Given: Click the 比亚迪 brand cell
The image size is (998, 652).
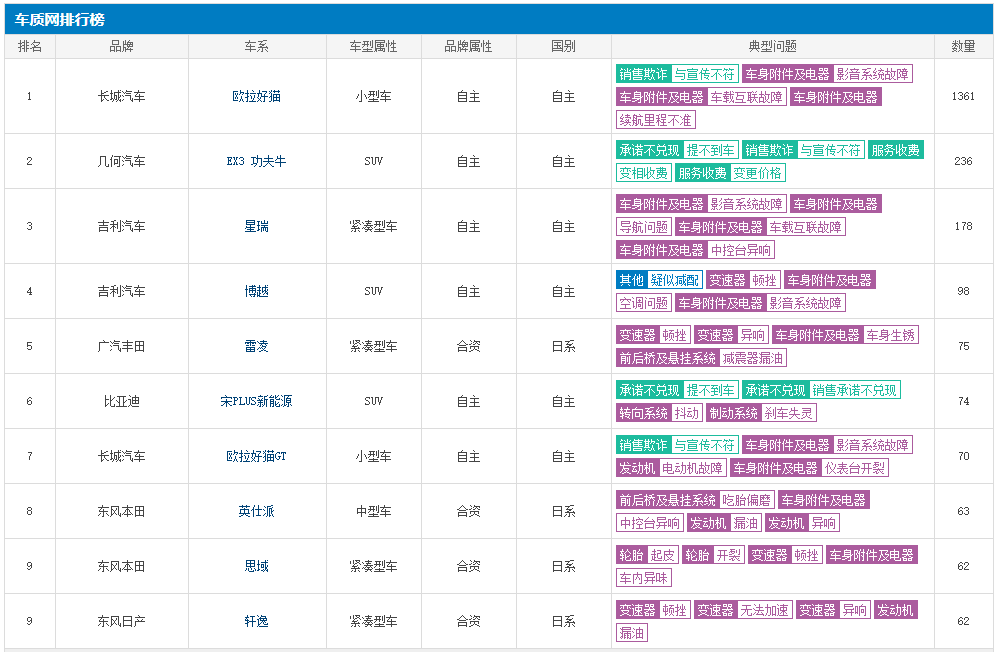Looking at the screenshot, I should pyautogui.click(x=122, y=401).
